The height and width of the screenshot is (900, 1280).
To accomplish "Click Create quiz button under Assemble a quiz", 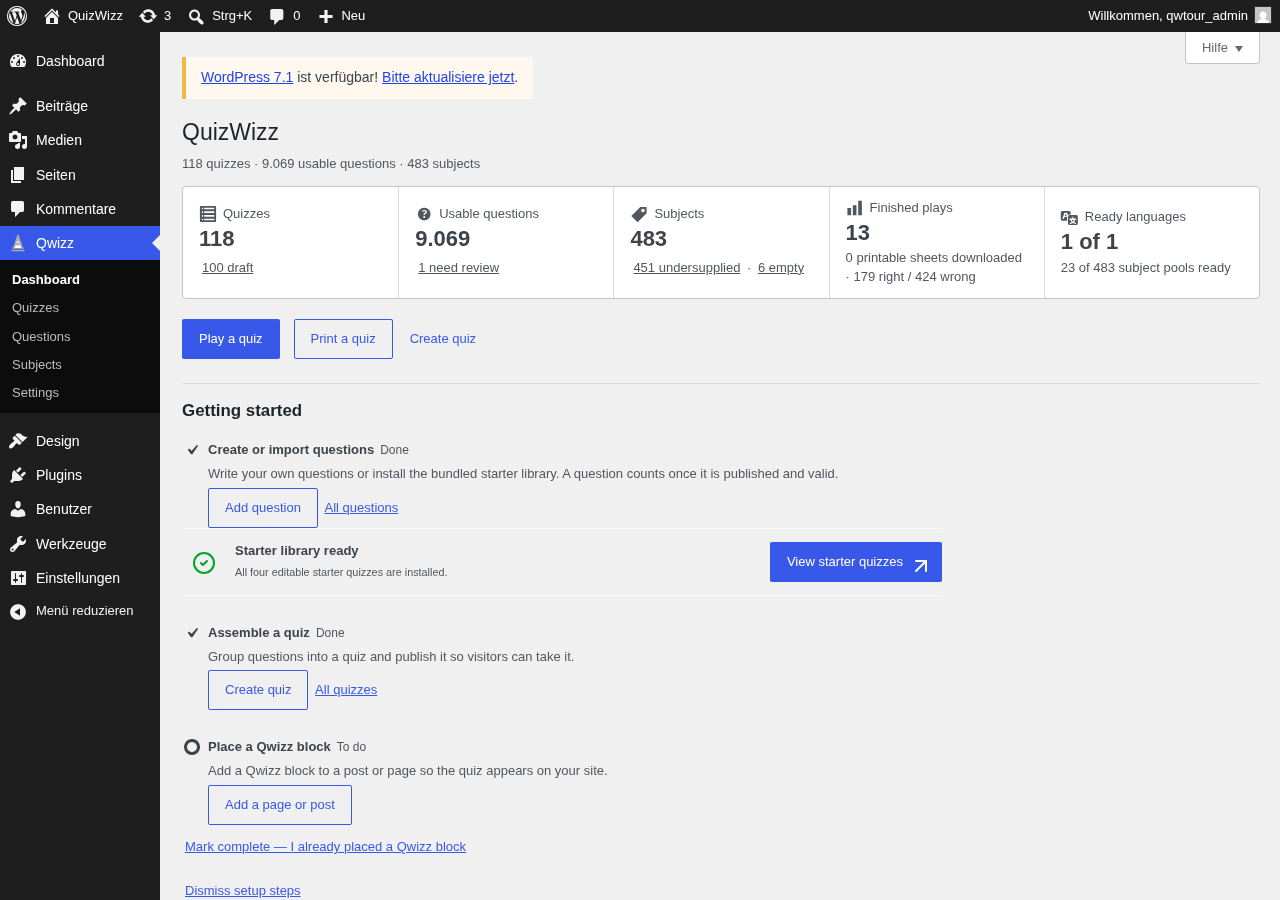I will click(258, 690).
